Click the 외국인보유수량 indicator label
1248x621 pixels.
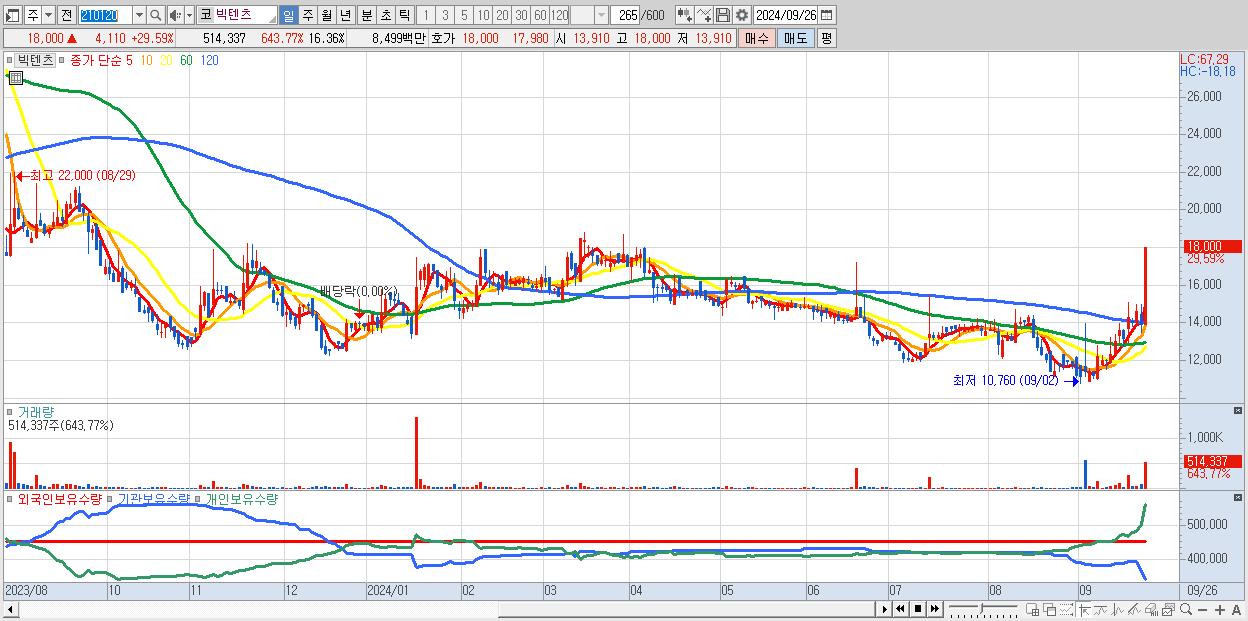coord(59,498)
